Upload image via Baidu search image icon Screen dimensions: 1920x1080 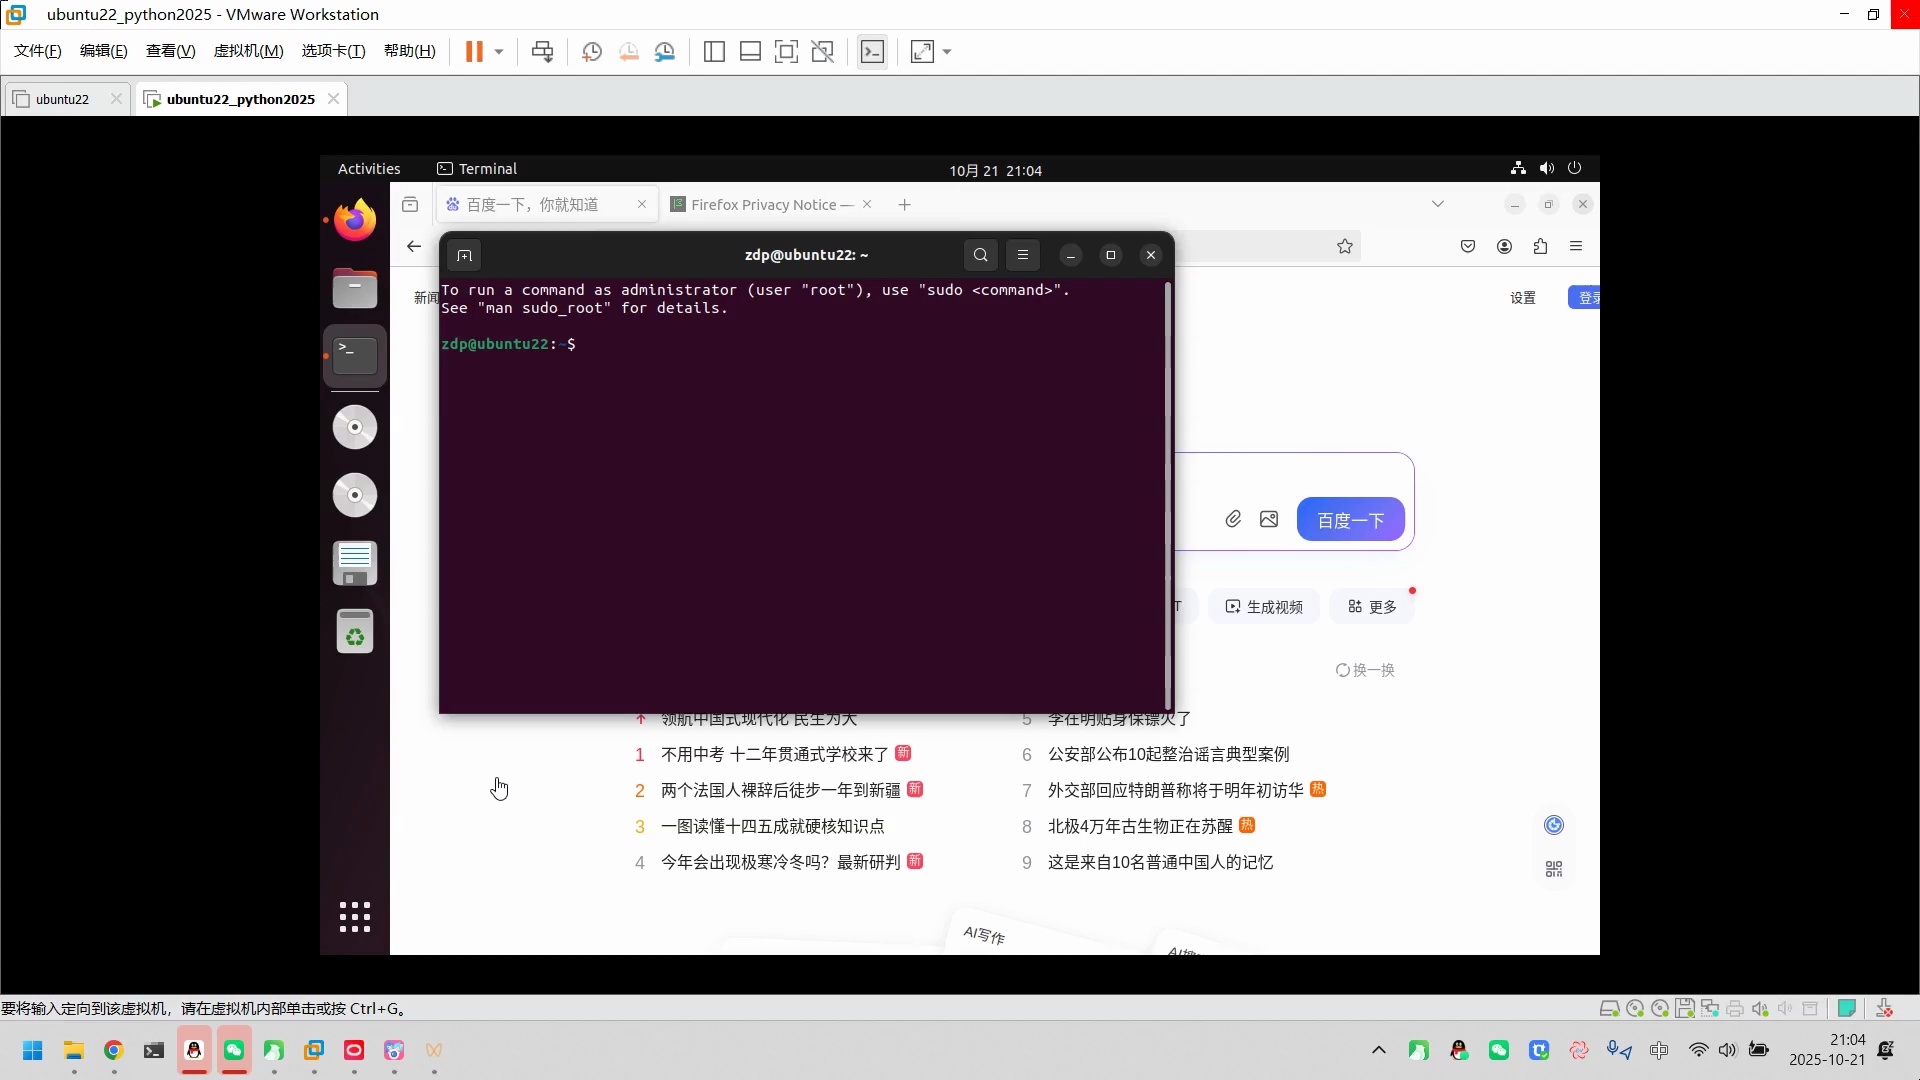point(1269,519)
